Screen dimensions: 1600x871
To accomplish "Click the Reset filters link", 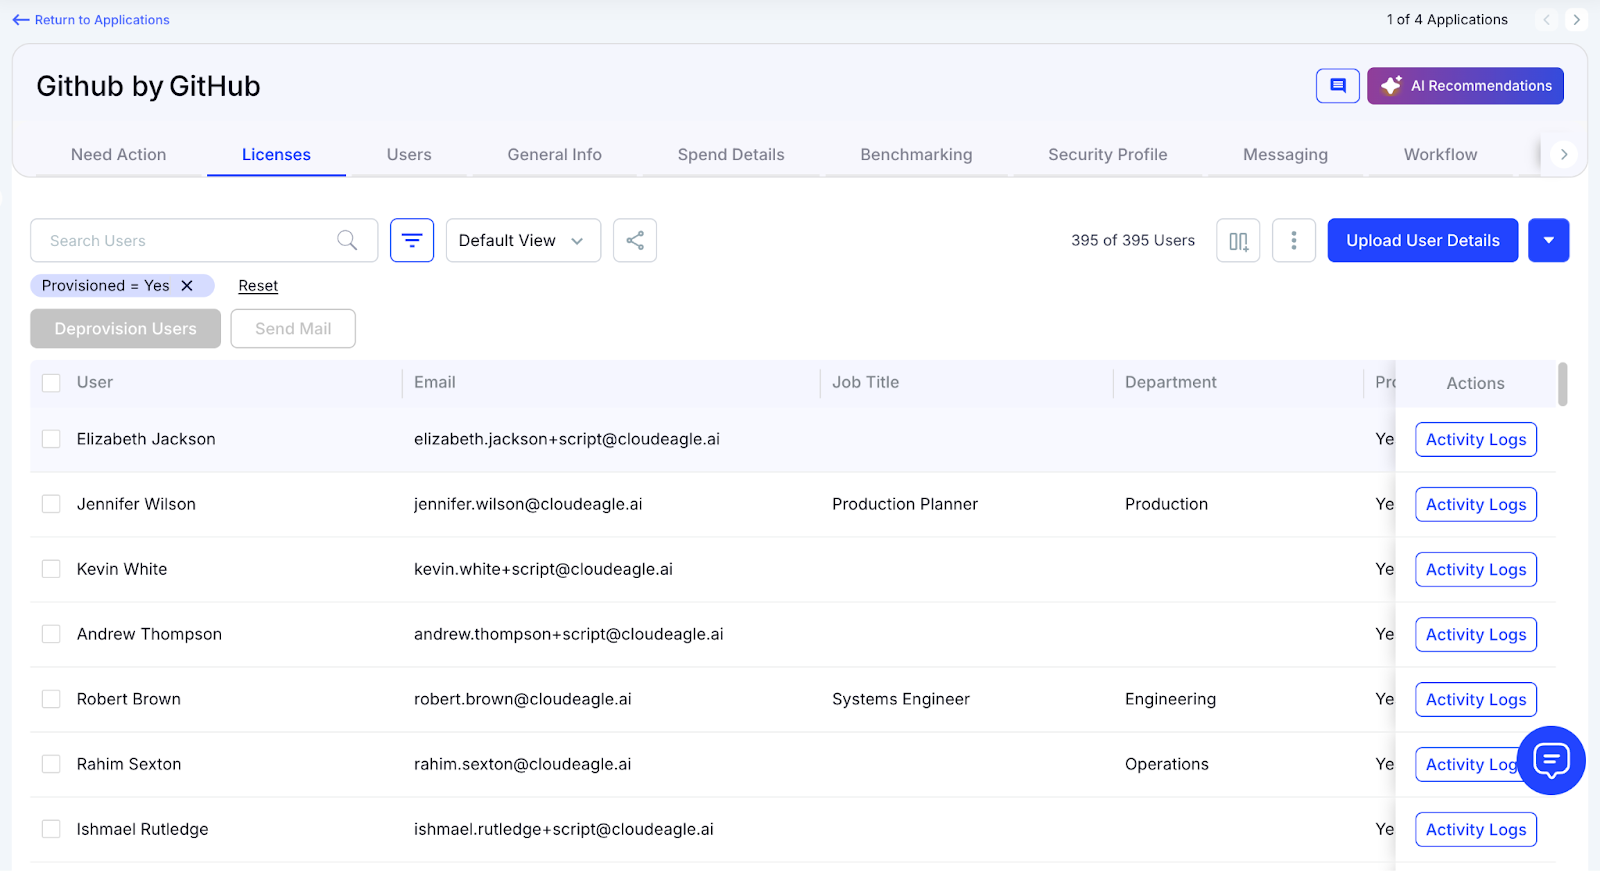I will tap(258, 286).
